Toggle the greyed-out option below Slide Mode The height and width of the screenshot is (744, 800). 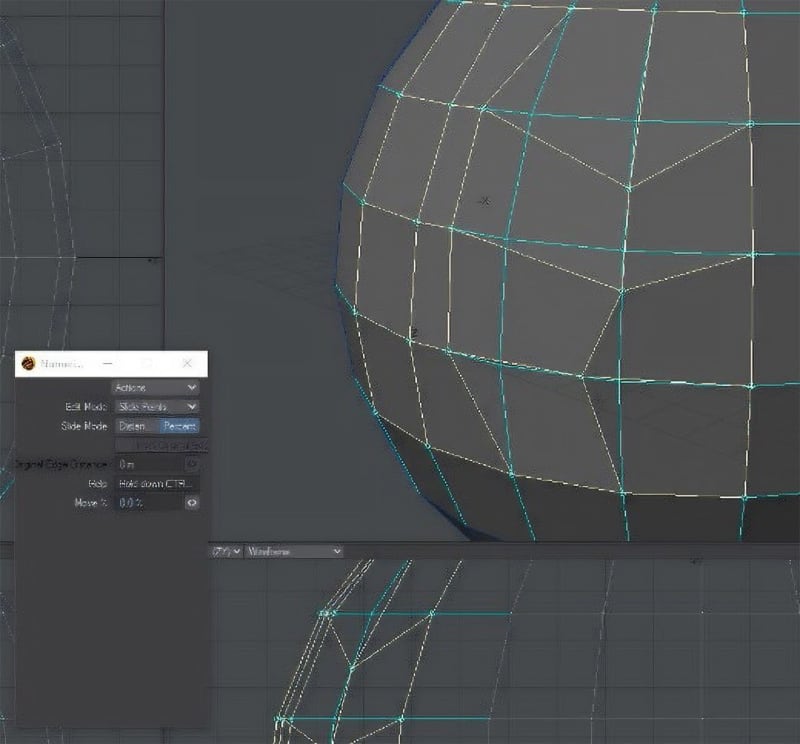pyautogui.click(x=162, y=445)
